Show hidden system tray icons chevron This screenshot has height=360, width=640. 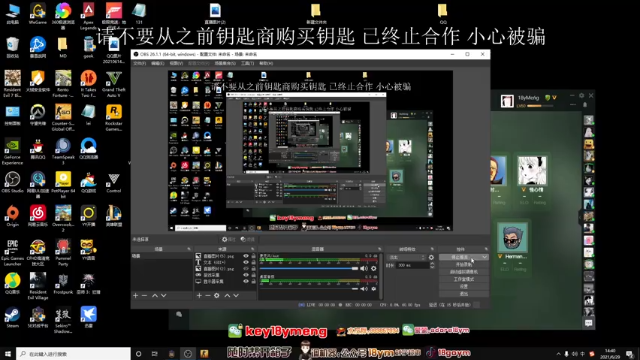point(558,354)
